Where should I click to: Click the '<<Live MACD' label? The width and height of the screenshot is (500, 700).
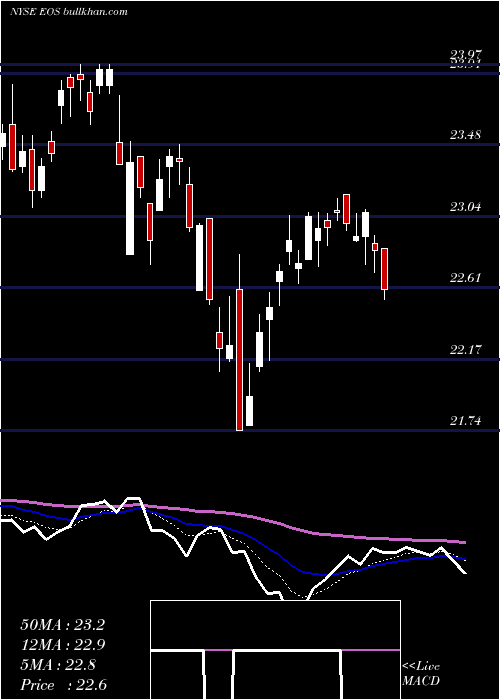[x=421, y=673]
